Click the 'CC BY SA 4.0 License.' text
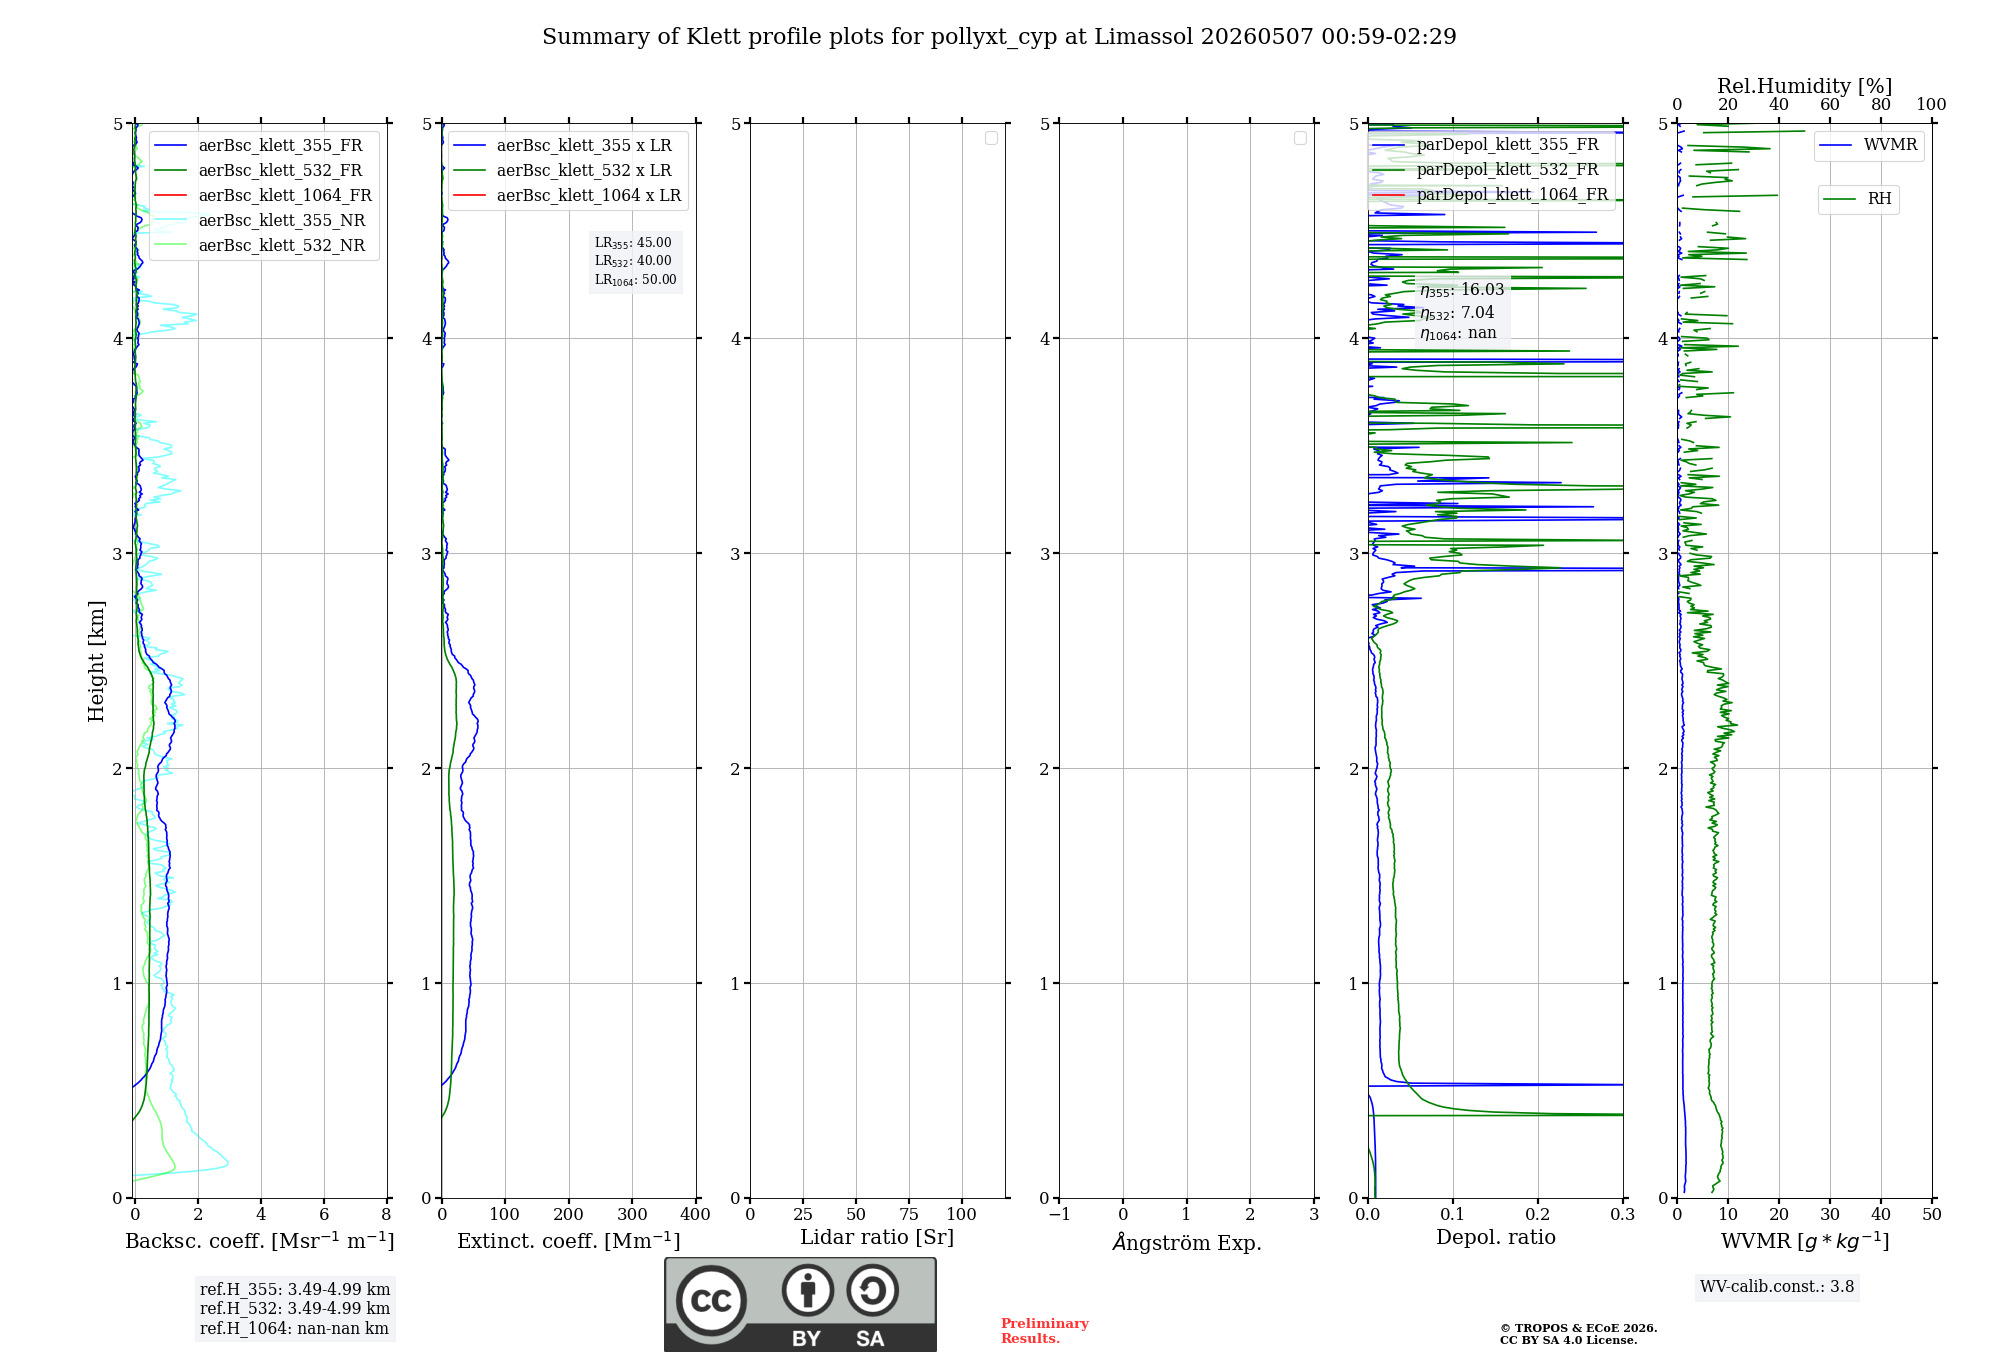The height and width of the screenshot is (1360, 2000). [1568, 1340]
